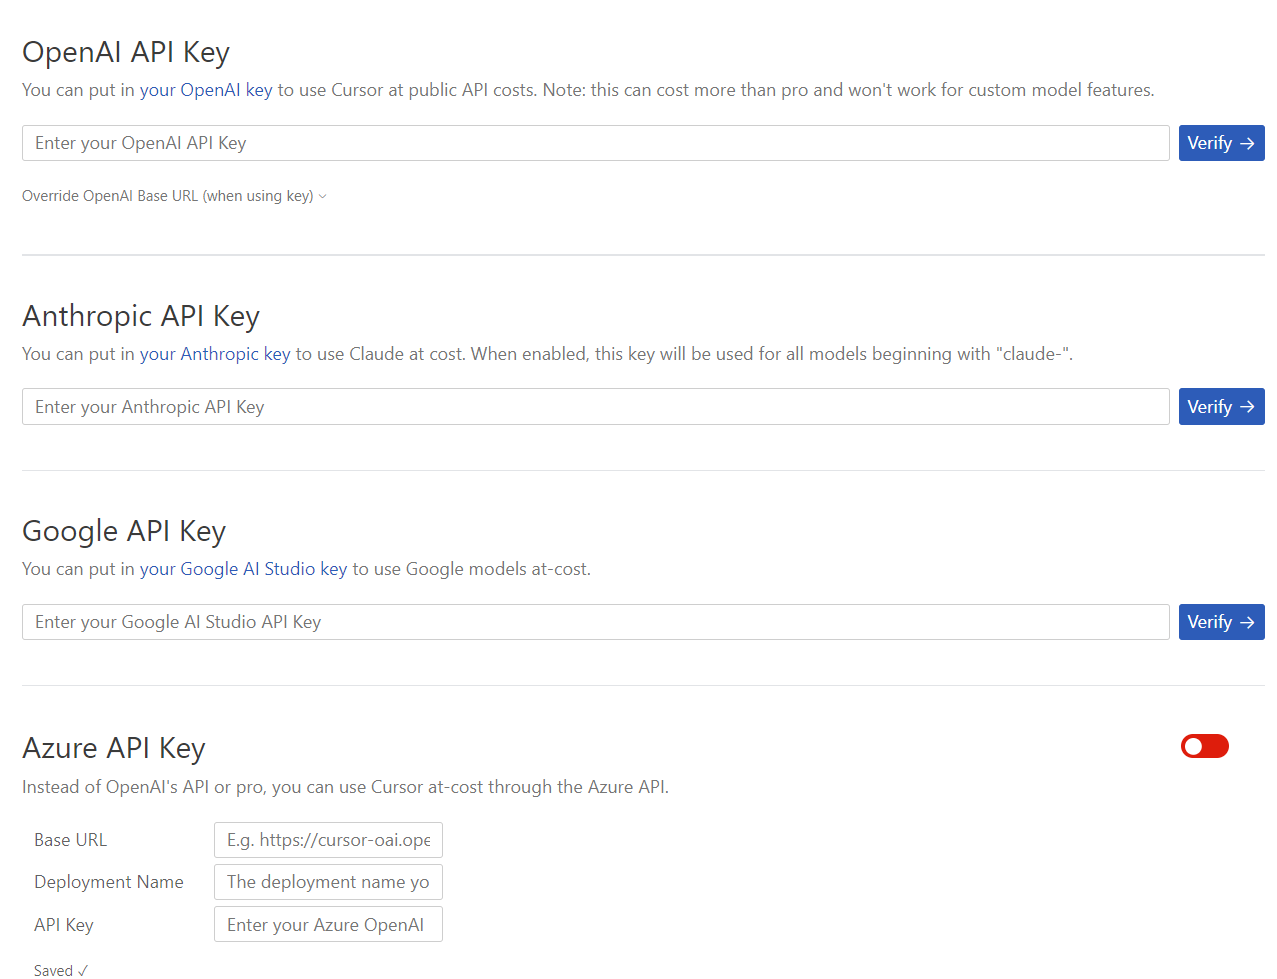Image resolution: width=1277 pixels, height=979 pixels.
Task: Click the arrow icon on OpenAI Verify
Action: 1247,143
